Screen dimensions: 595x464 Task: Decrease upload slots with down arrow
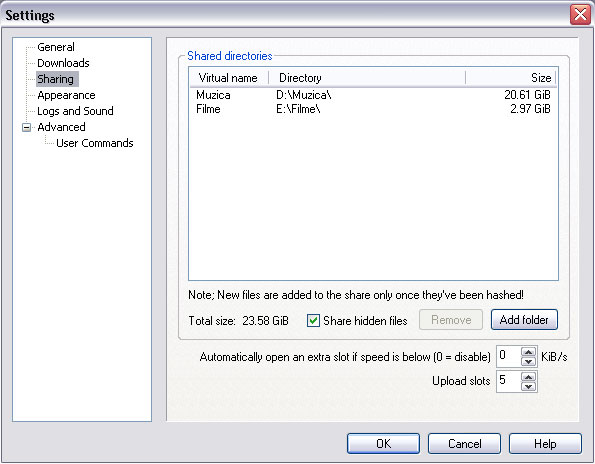(529, 386)
